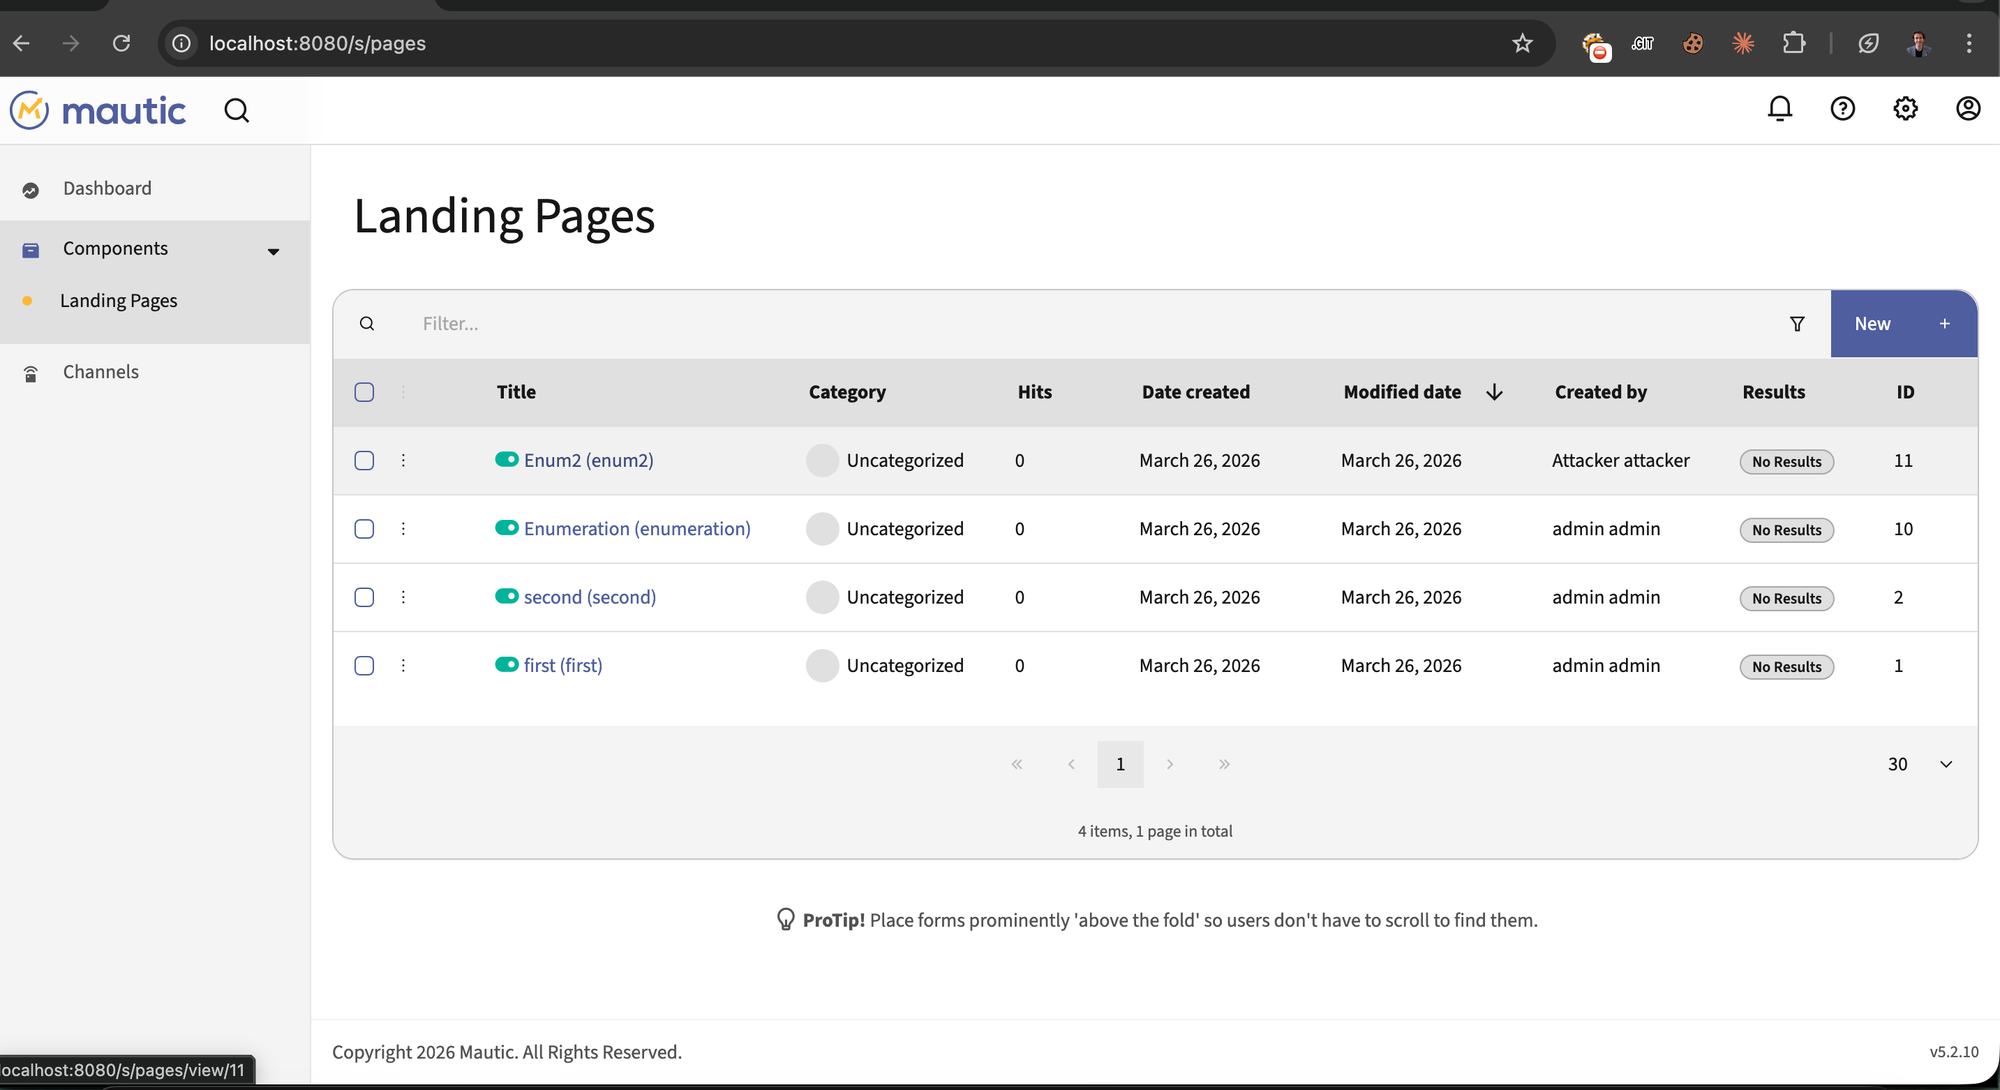
Task: Toggle published switch for Enum2
Action: click(x=507, y=459)
